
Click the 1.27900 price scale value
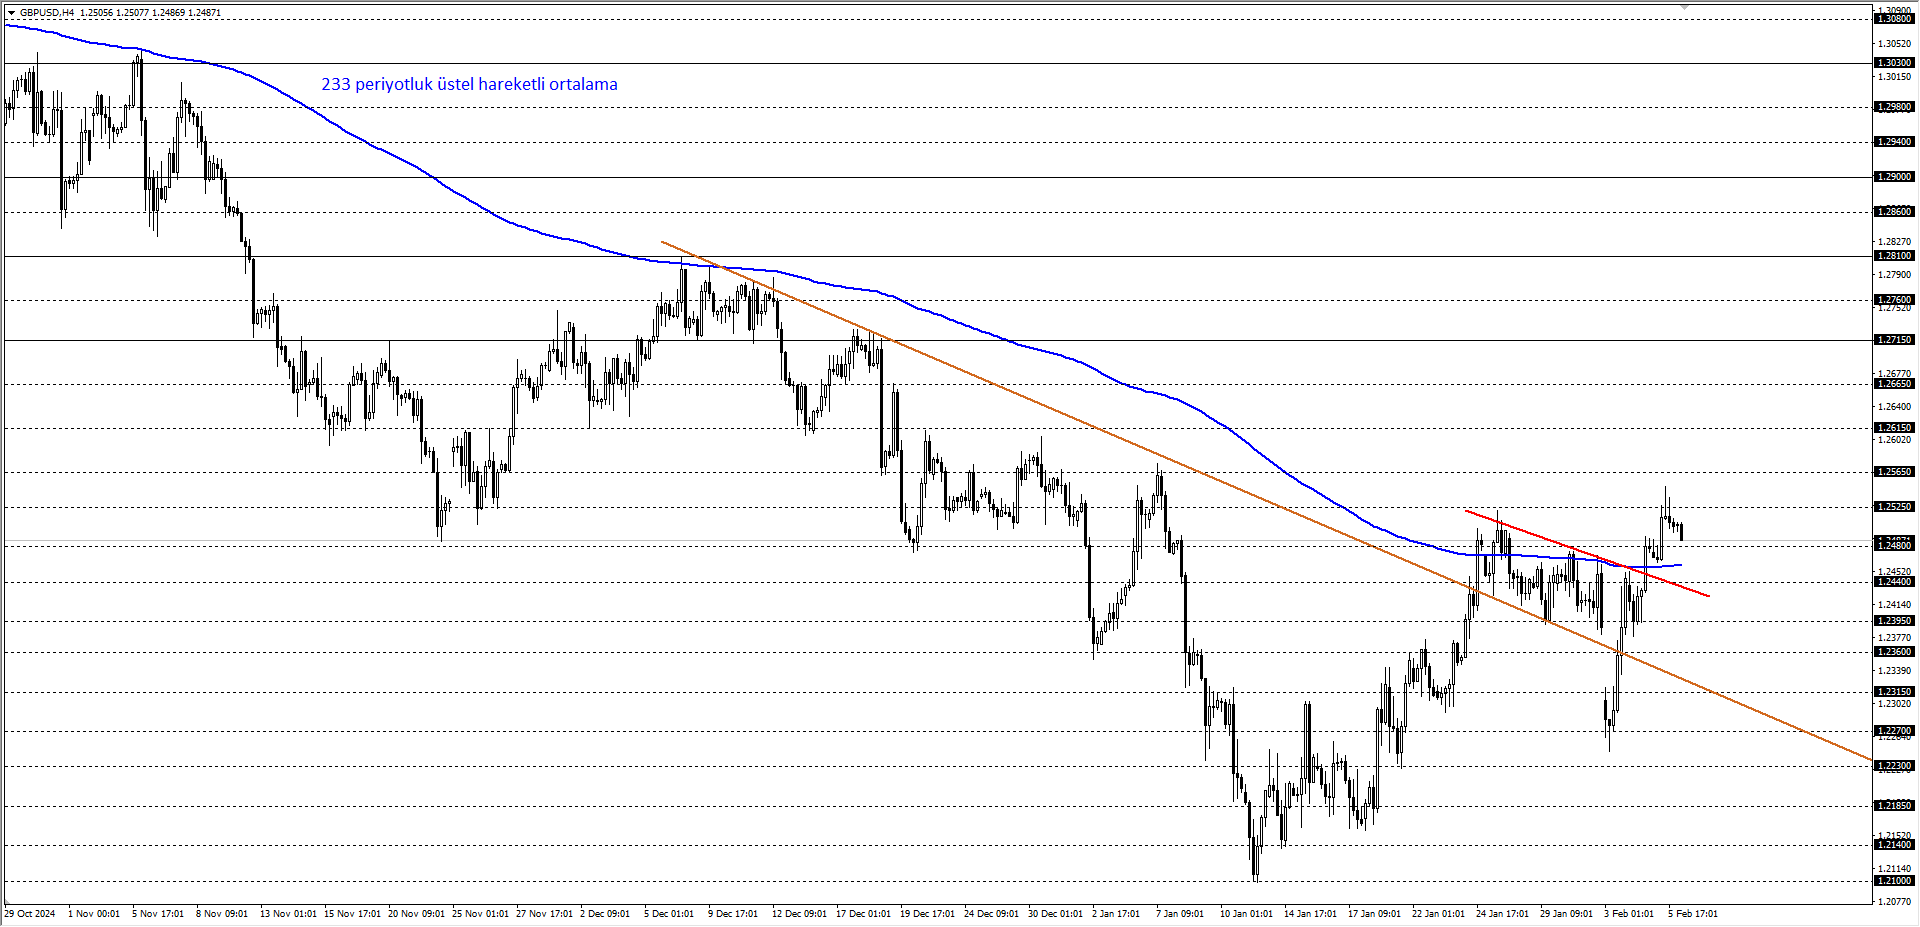1895,275
